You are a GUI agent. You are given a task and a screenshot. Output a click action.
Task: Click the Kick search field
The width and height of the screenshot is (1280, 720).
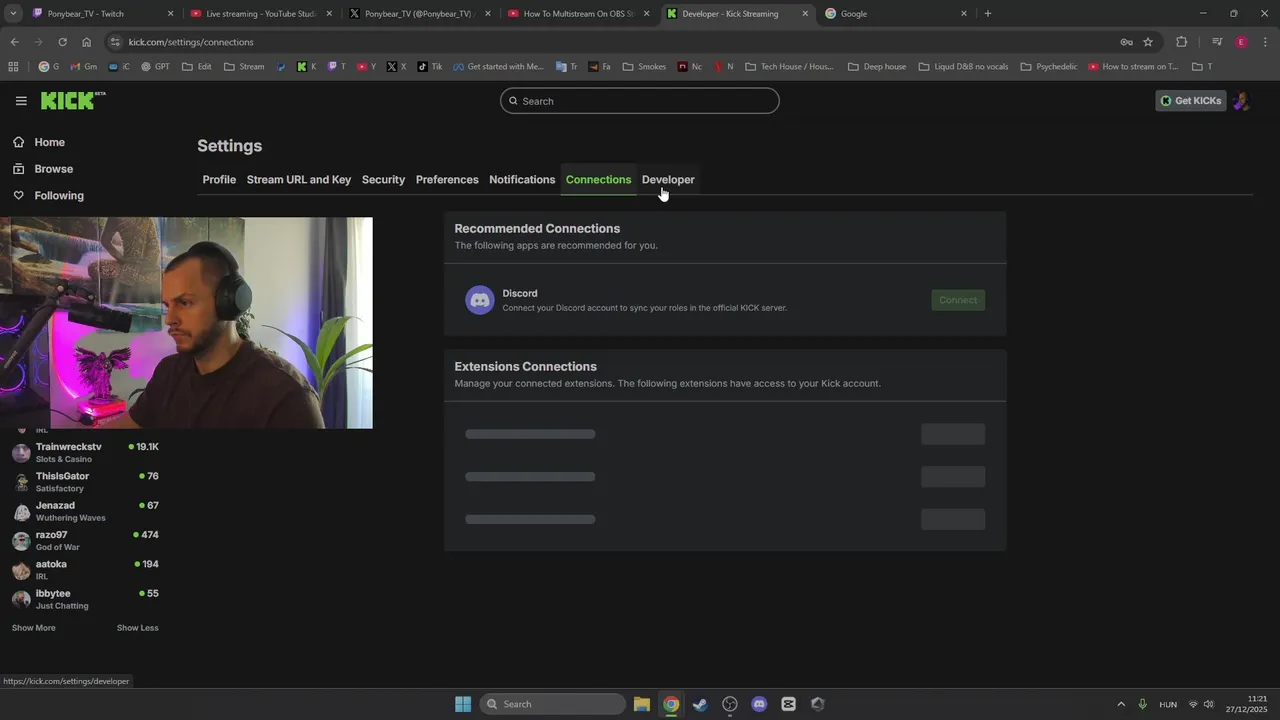click(640, 101)
